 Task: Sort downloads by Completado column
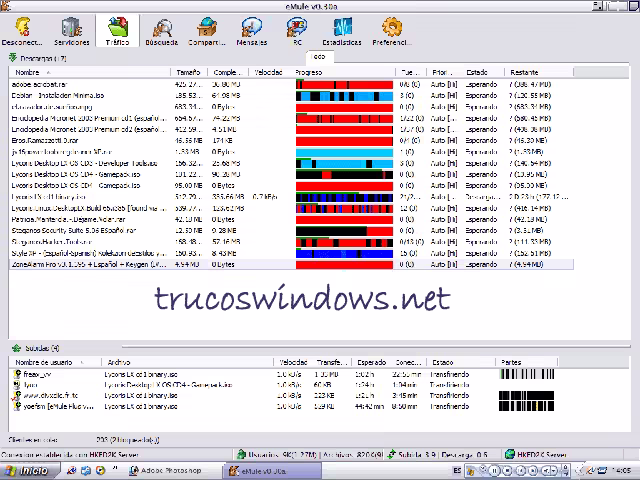[228, 72]
